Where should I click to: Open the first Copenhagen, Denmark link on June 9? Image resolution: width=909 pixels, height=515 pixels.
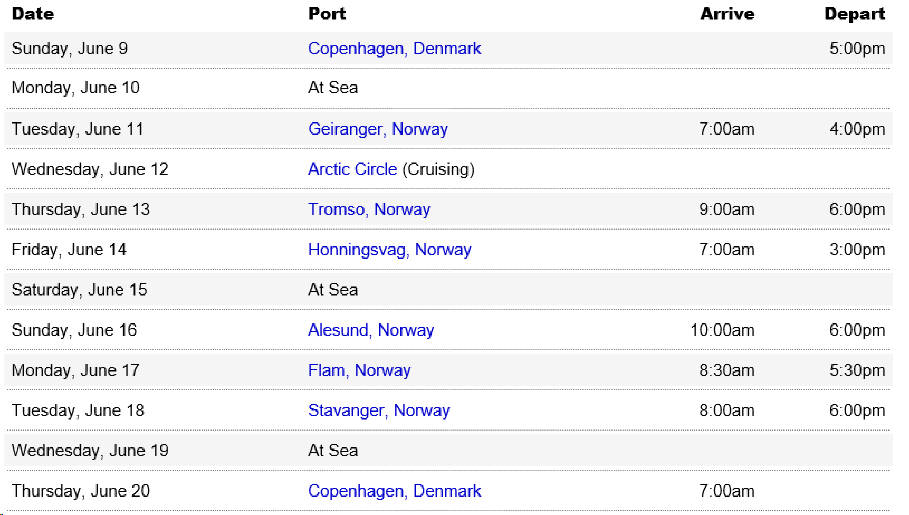(x=394, y=49)
